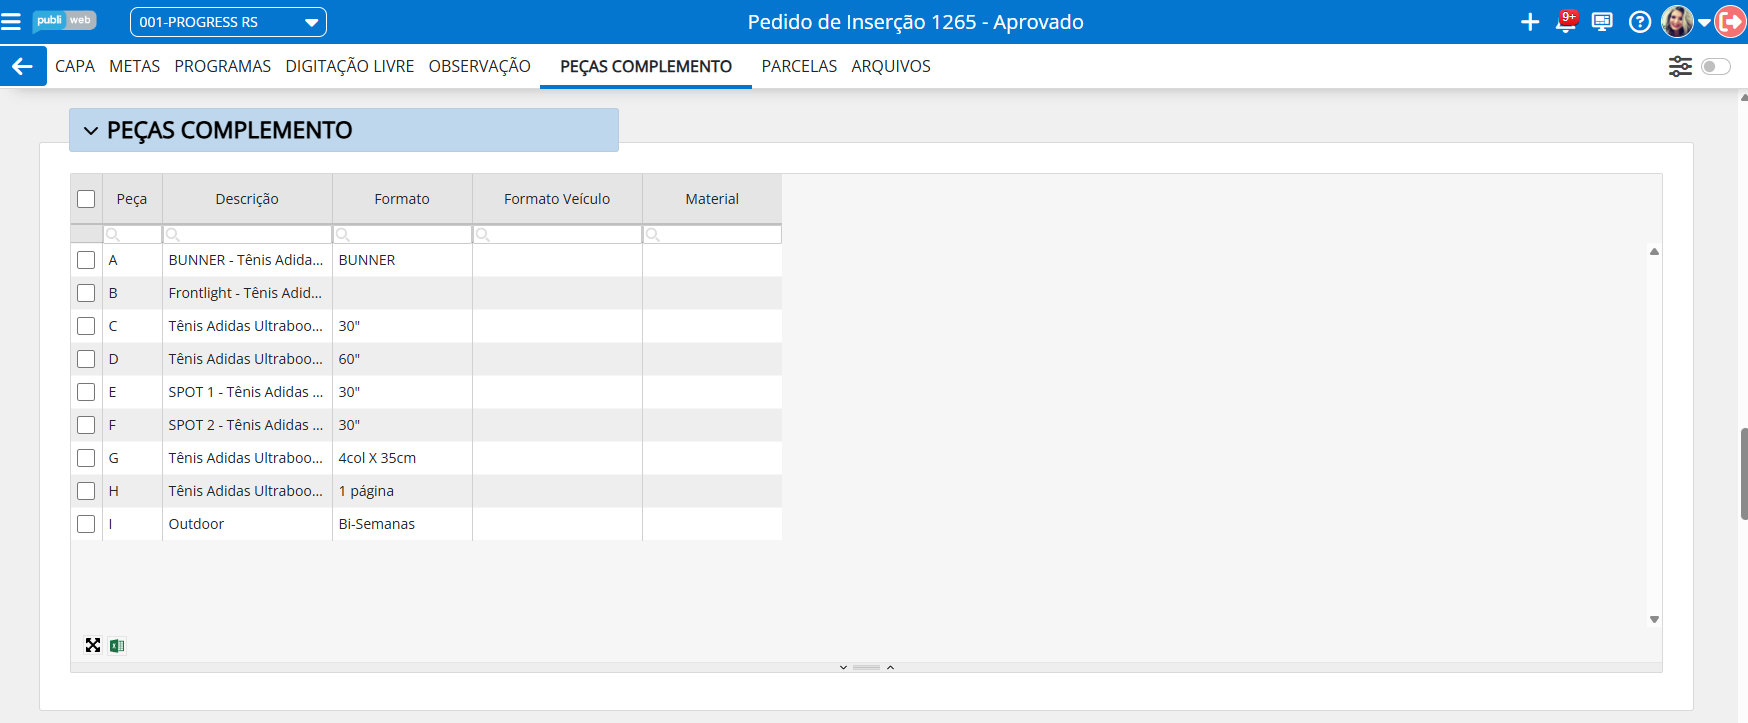Click the red logout icon
Viewport: 1748px width, 723px height.
click(x=1730, y=22)
